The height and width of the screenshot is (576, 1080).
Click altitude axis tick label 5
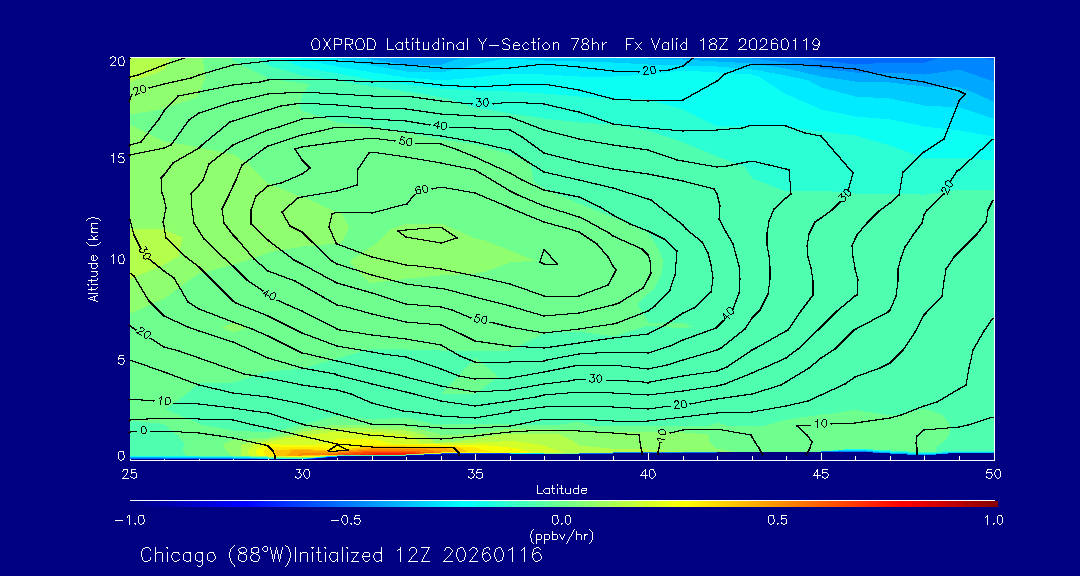118,360
